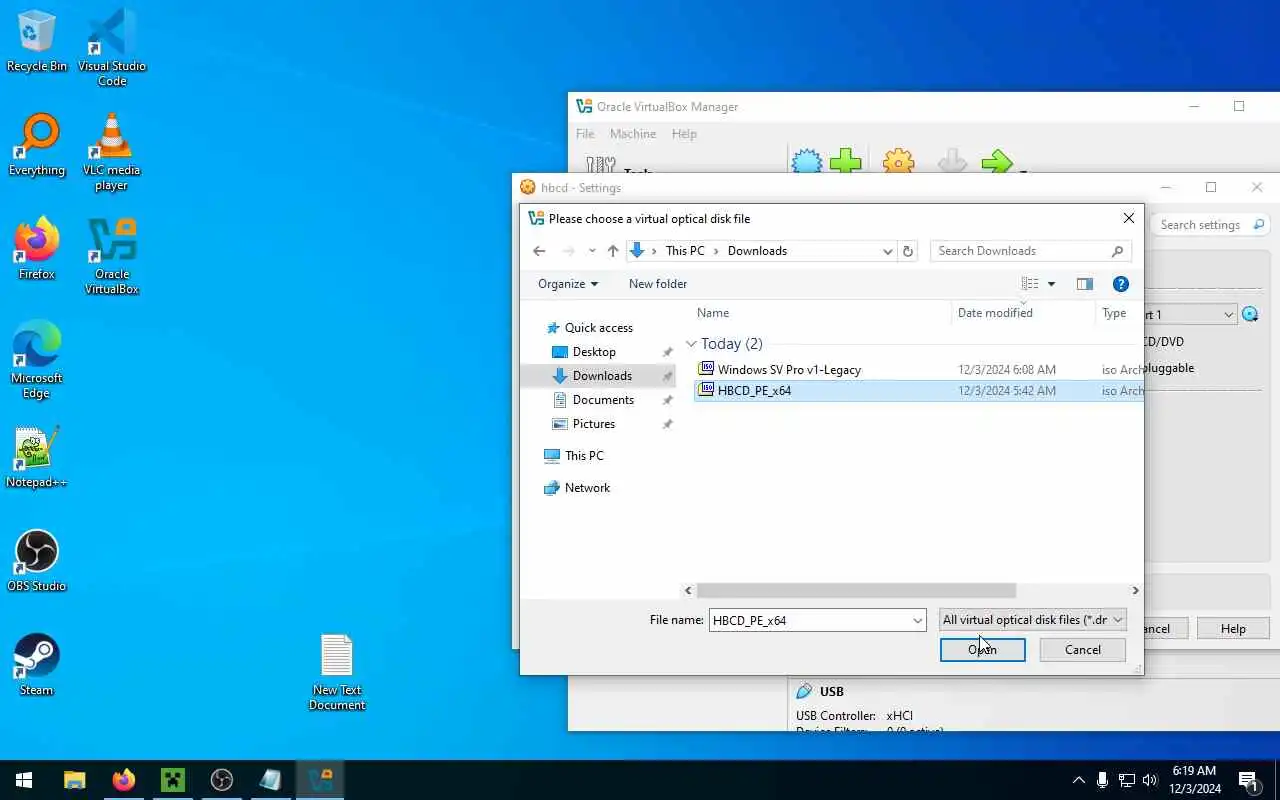Click the Open button

(982, 650)
